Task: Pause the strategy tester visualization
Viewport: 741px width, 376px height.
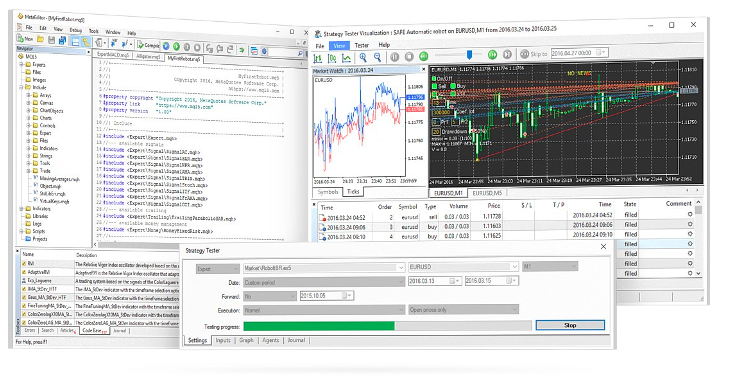Action: click(395, 57)
